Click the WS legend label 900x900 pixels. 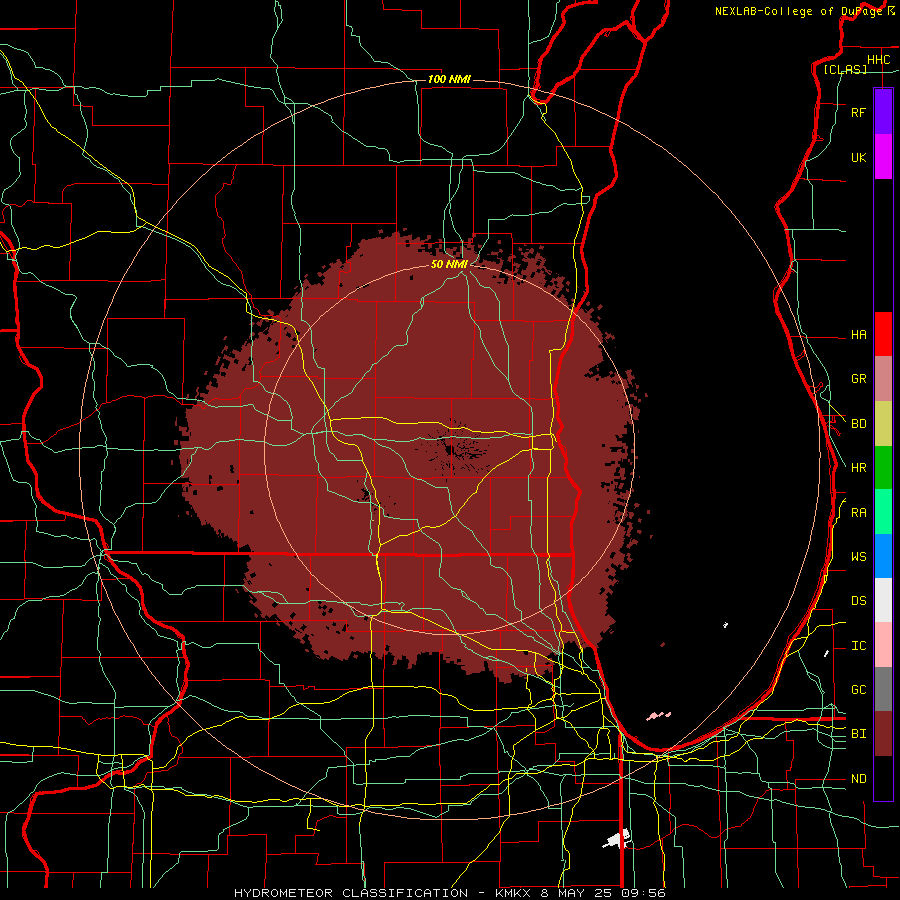point(858,556)
